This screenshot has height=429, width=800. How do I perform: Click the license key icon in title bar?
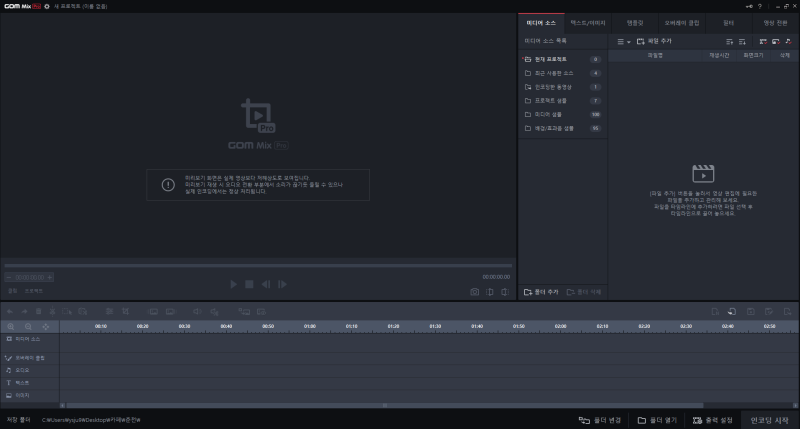tap(749, 6)
